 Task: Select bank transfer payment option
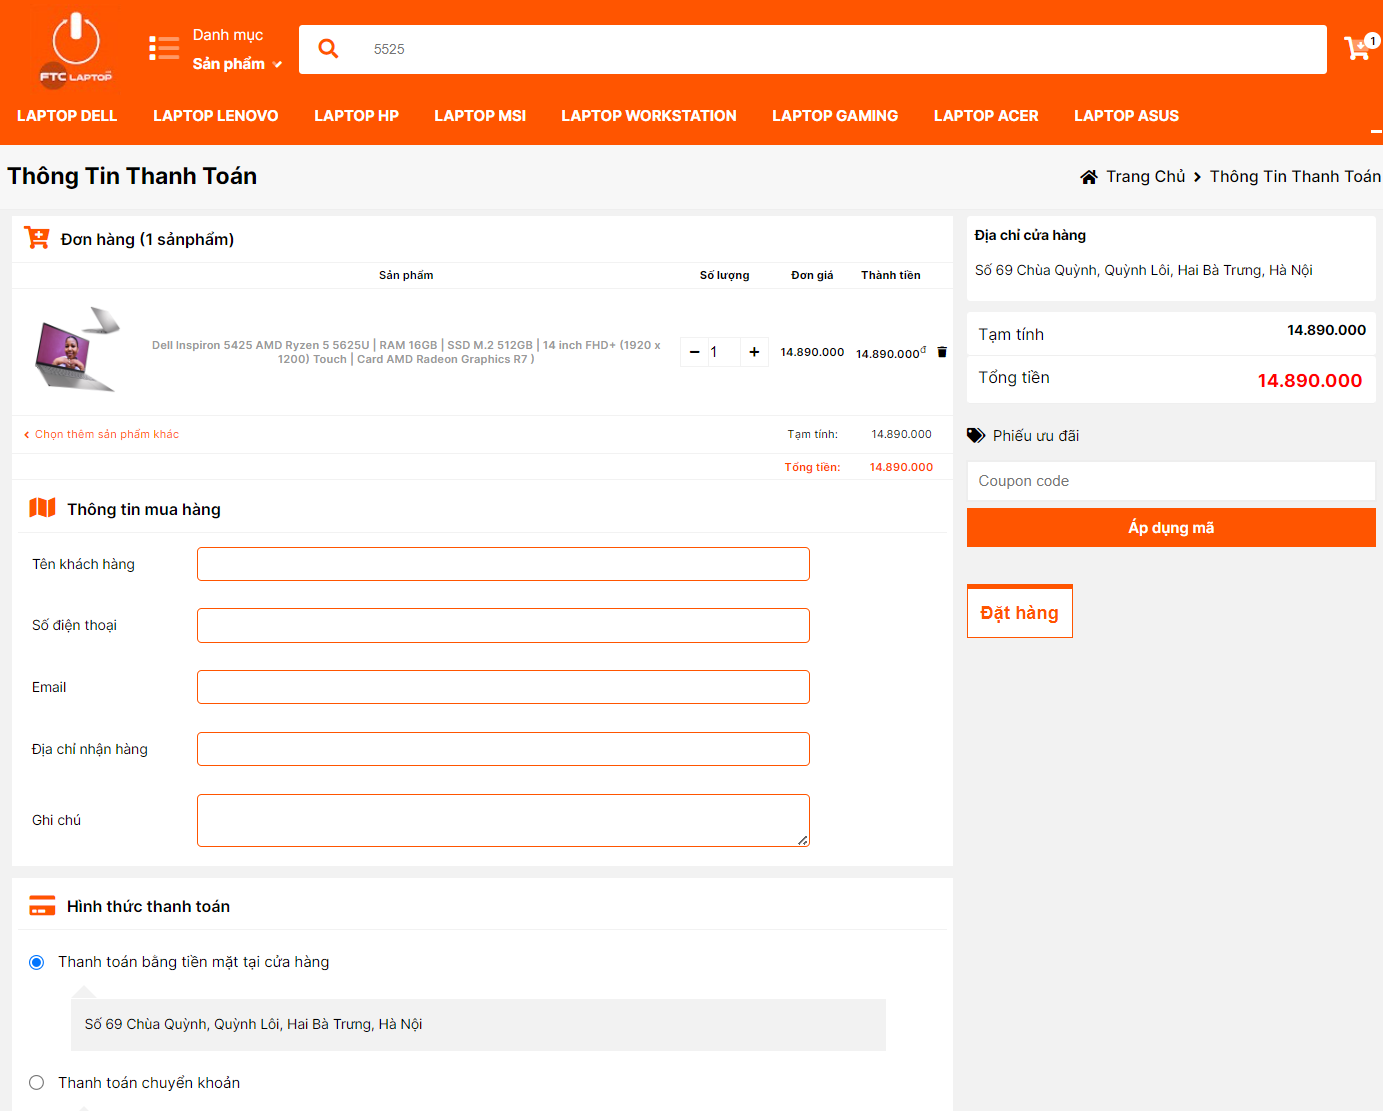point(37,1083)
